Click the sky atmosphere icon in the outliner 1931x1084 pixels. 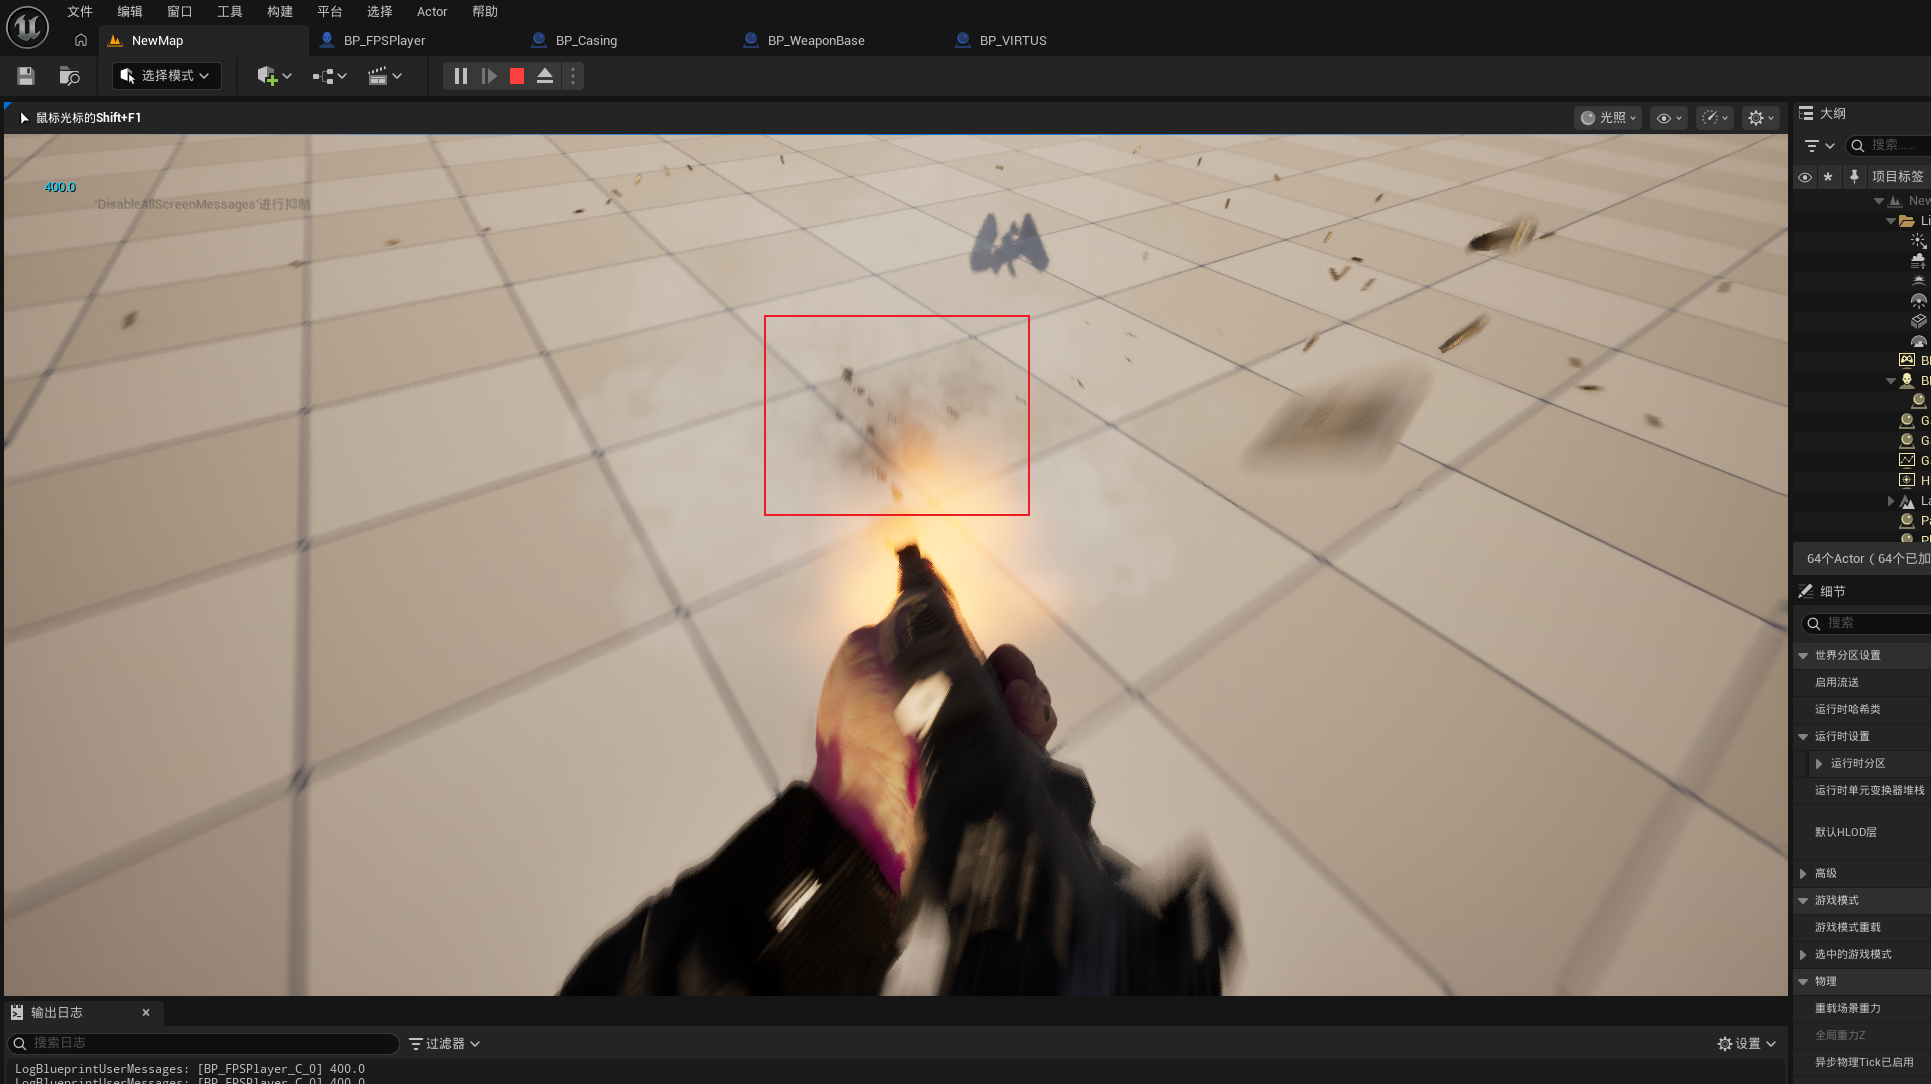[x=1918, y=280]
